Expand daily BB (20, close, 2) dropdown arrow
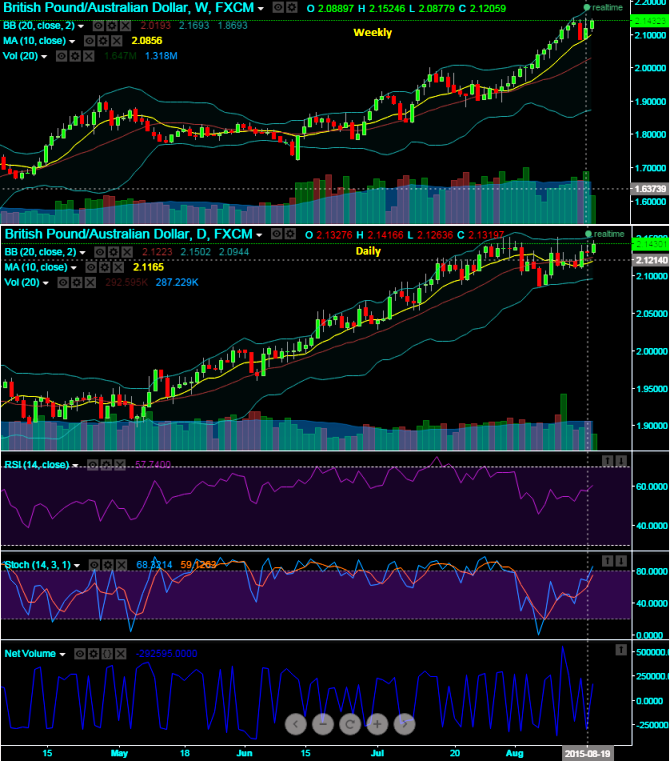 [83, 252]
